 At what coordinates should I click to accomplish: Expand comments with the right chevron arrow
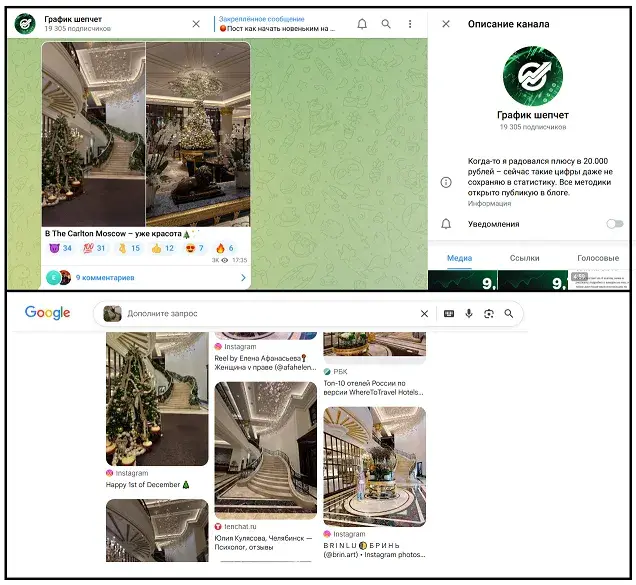tap(243, 278)
